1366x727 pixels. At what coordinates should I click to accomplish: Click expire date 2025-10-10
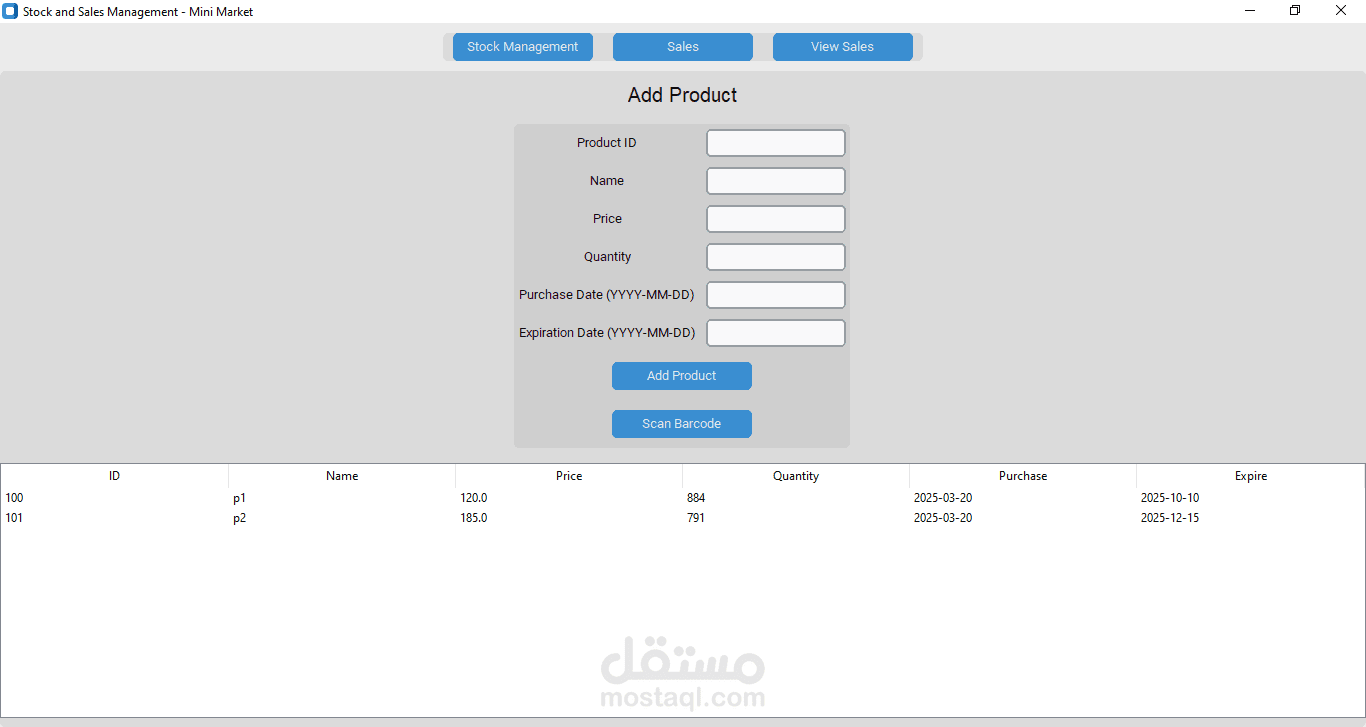click(1170, 498)
